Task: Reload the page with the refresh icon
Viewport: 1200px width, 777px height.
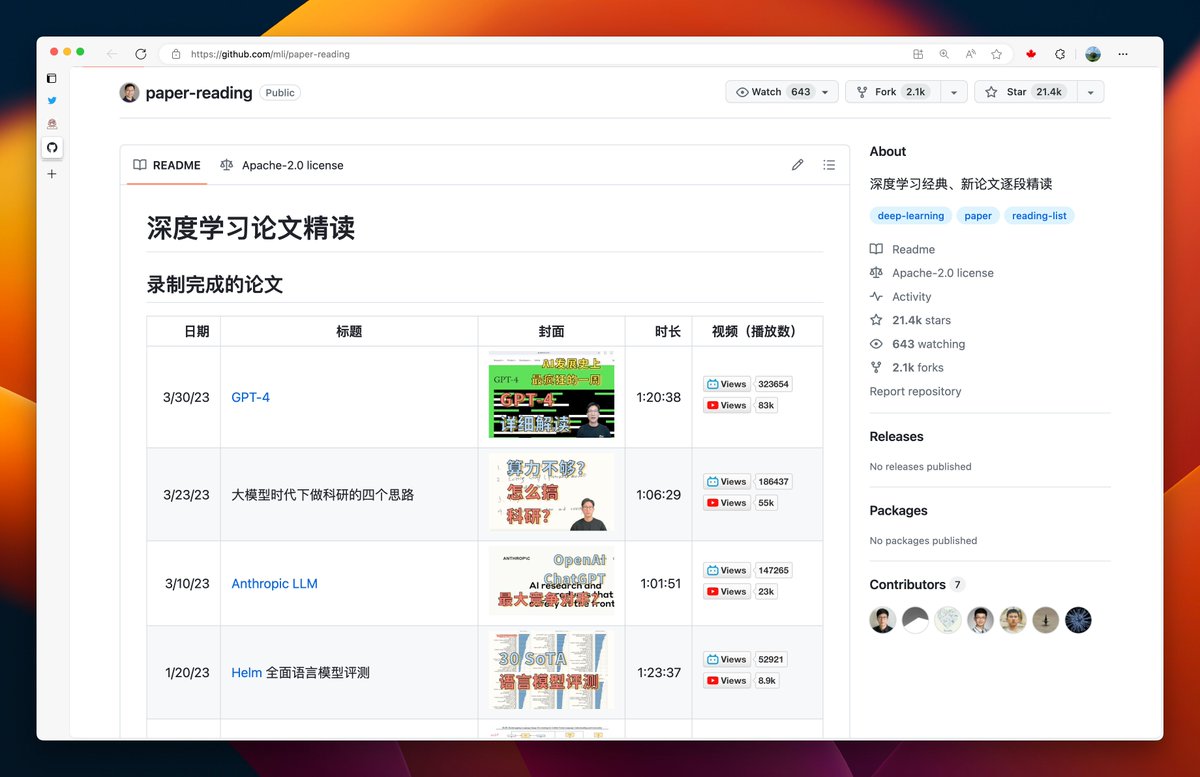Action: tap(140, 54)
